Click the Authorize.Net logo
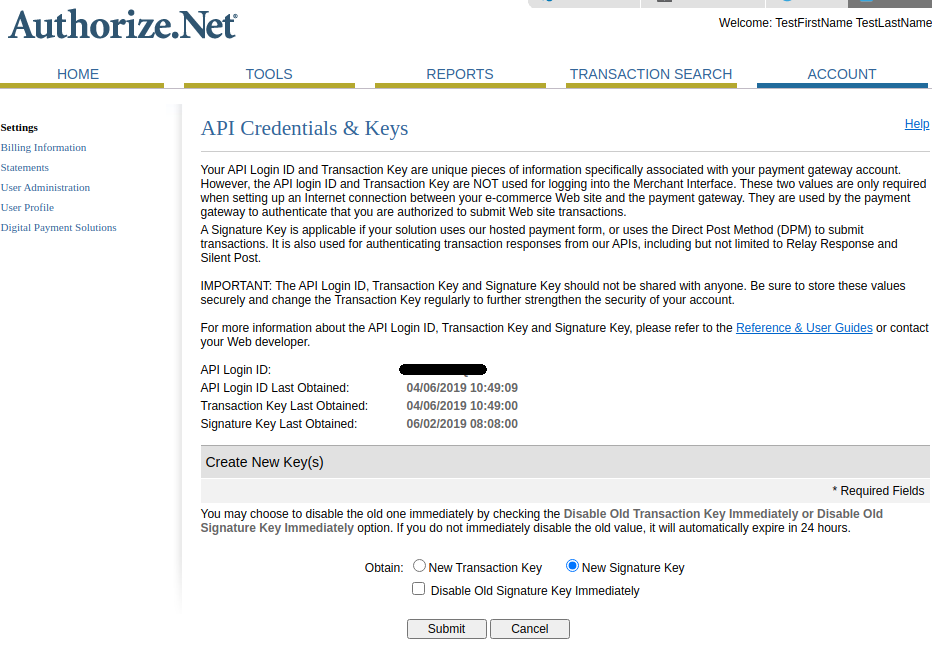The height and width of the screenshot is (648, 932). point(122,25)
